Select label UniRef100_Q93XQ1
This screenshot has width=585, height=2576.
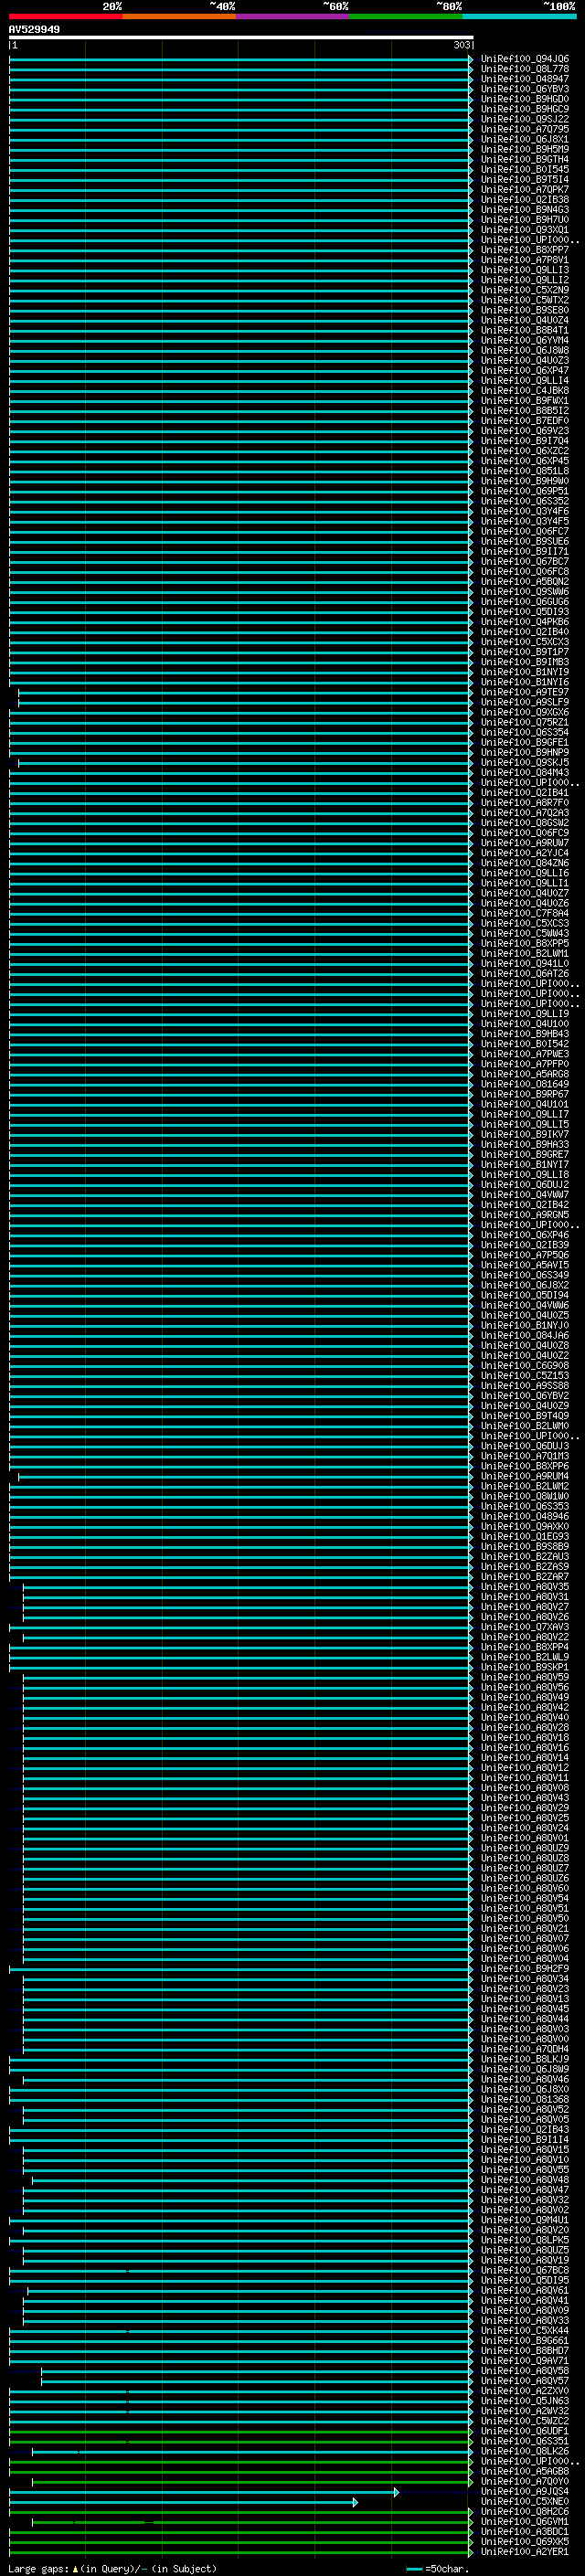click(x=525, y=229)
